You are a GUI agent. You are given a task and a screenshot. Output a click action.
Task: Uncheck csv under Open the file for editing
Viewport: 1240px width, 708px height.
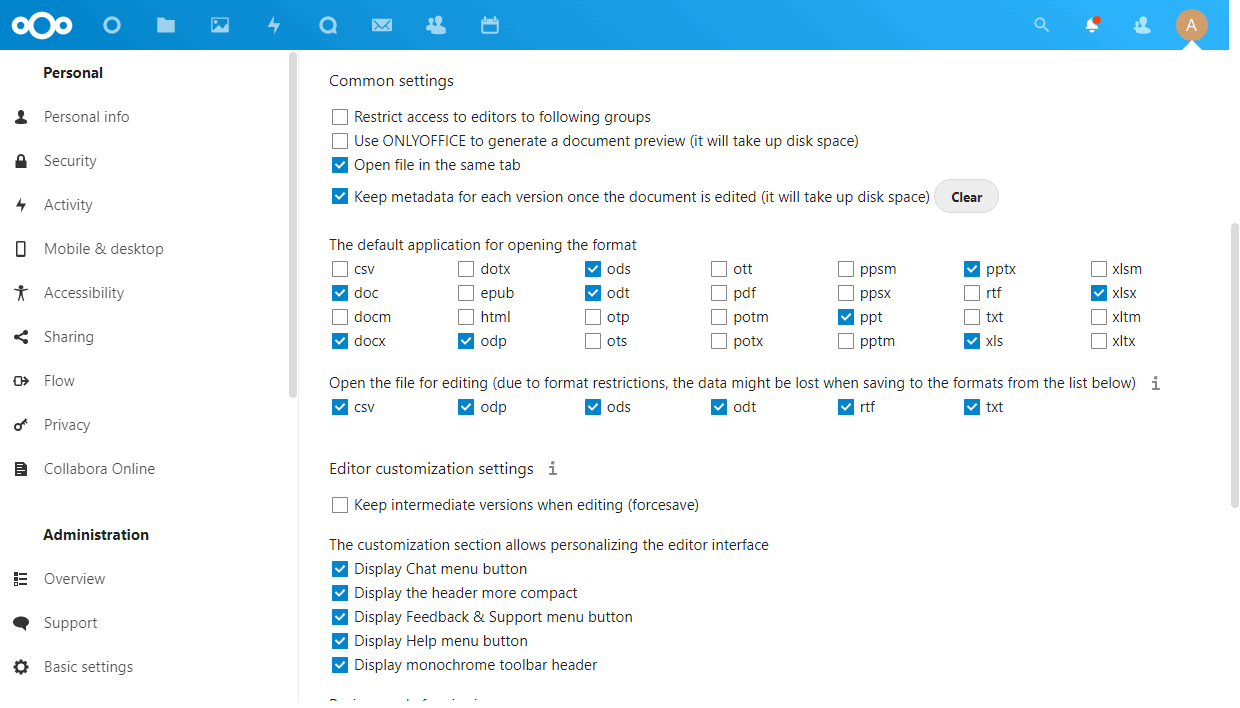click(x=340, y=407)
